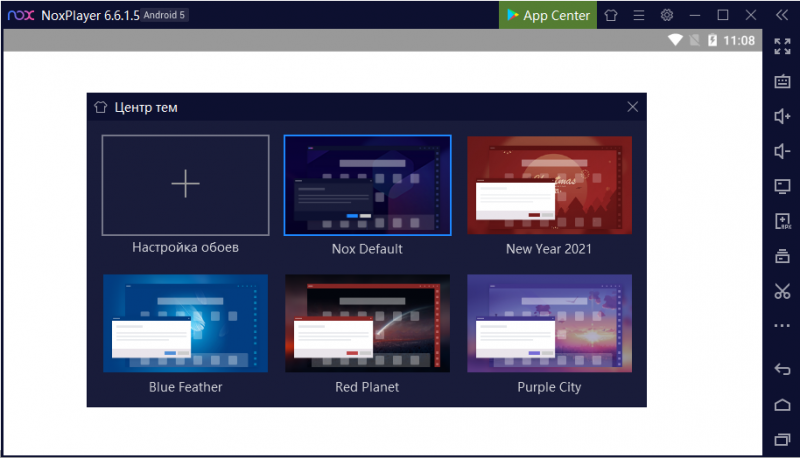This screenshot has height=458, width=800.
Task: Decrease volume using sidebar speaker minus
Action: pos(782,151)
